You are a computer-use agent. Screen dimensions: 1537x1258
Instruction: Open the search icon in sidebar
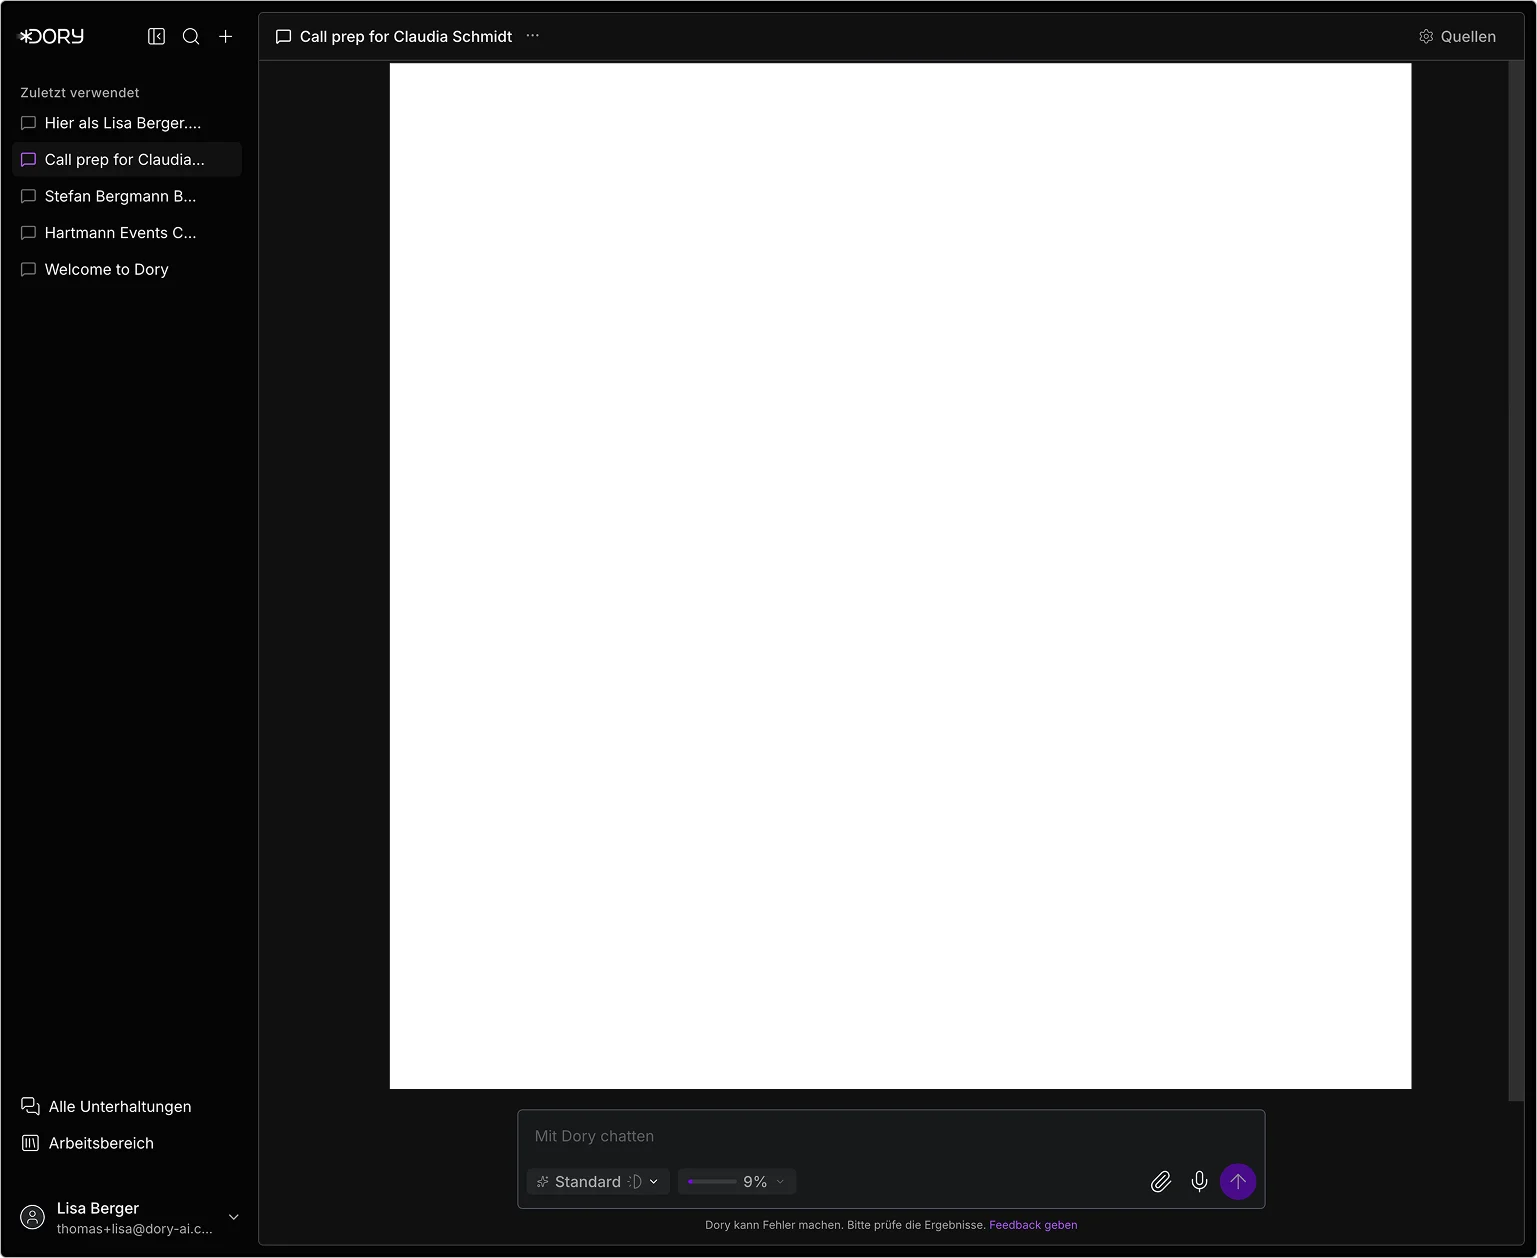click(x=191, y=37)
